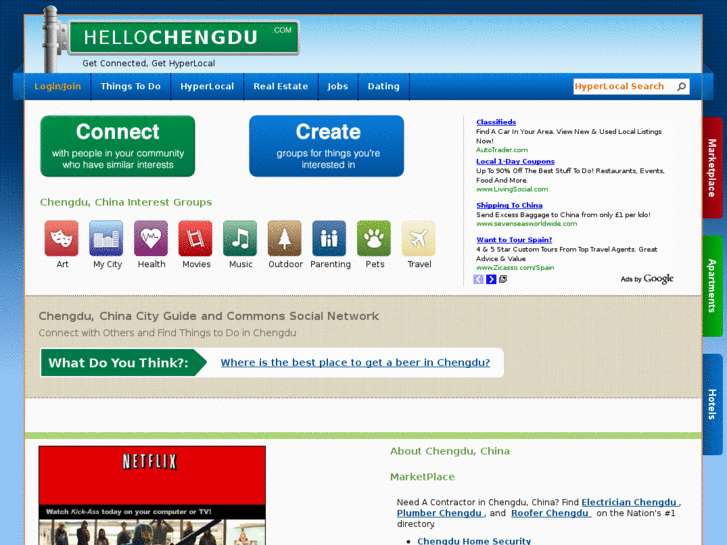This screenshot has height=545, width=727.
Task: Open the Travel interest group icon
Action: tap(418, 238)
